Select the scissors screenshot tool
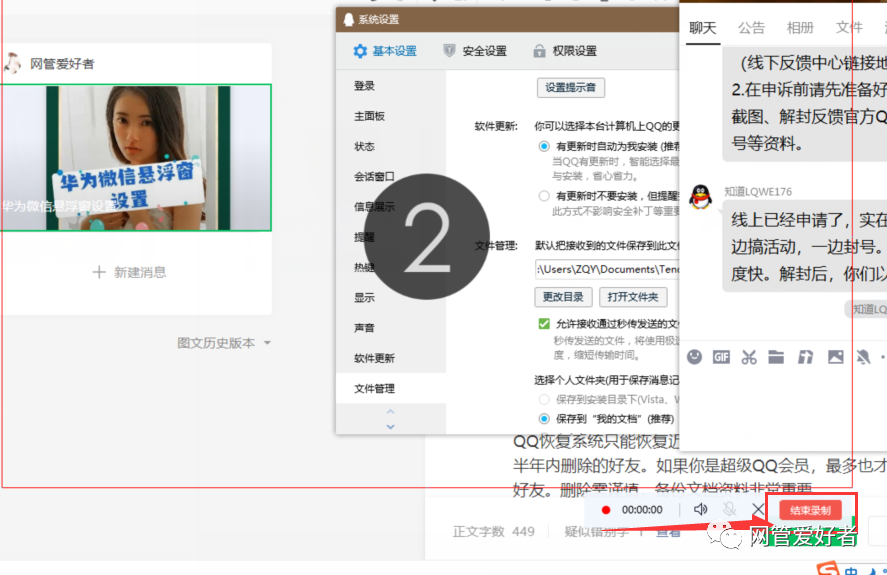This screenshot has width=887, height=575. click(748, 357)
